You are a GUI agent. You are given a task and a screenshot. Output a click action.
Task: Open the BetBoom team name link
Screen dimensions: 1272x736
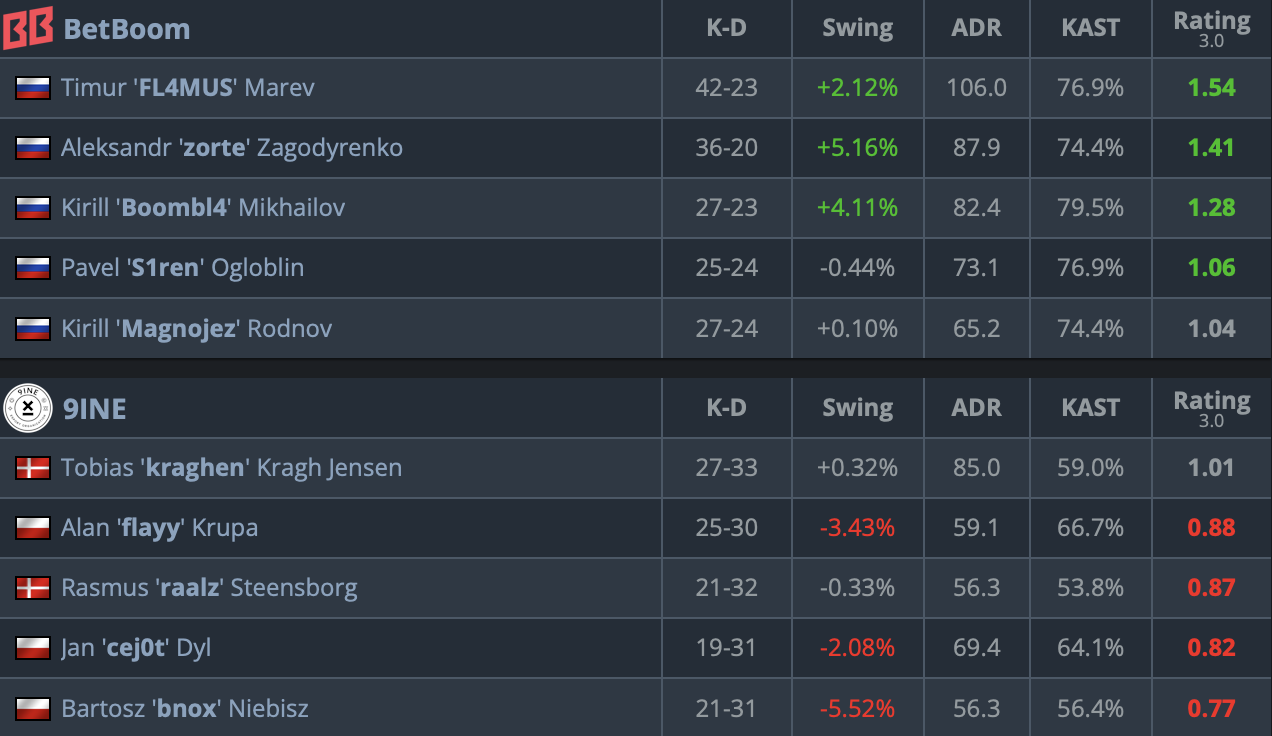[x=126, y=28]
